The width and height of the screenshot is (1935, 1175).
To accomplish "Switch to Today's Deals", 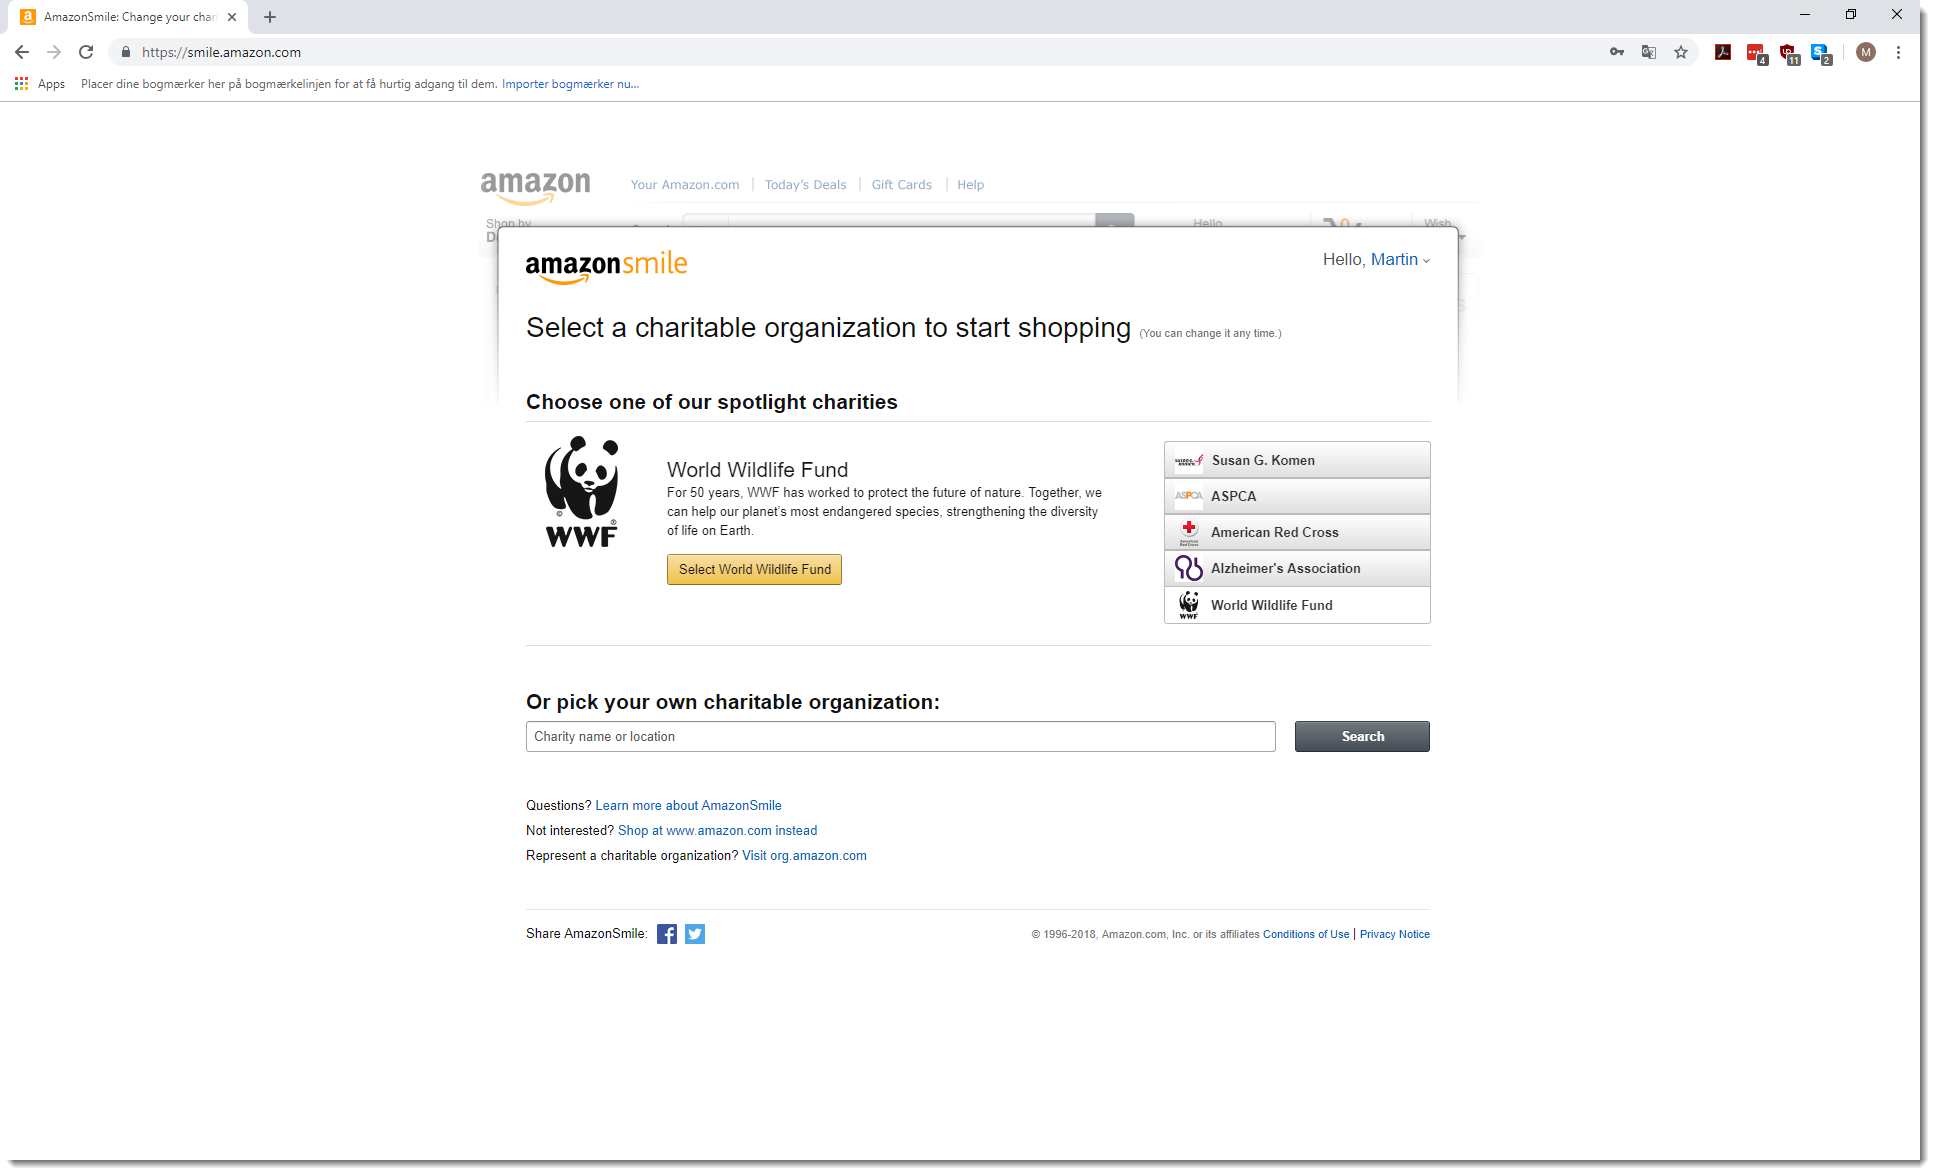I will 805,184.
